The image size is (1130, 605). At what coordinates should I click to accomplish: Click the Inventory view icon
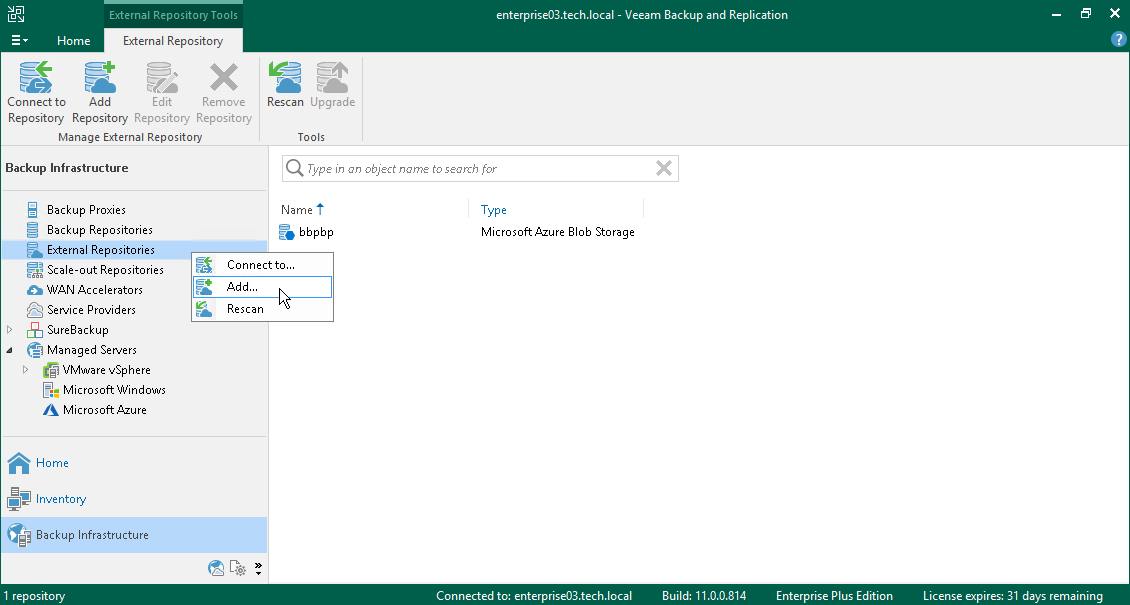point(19,498)
